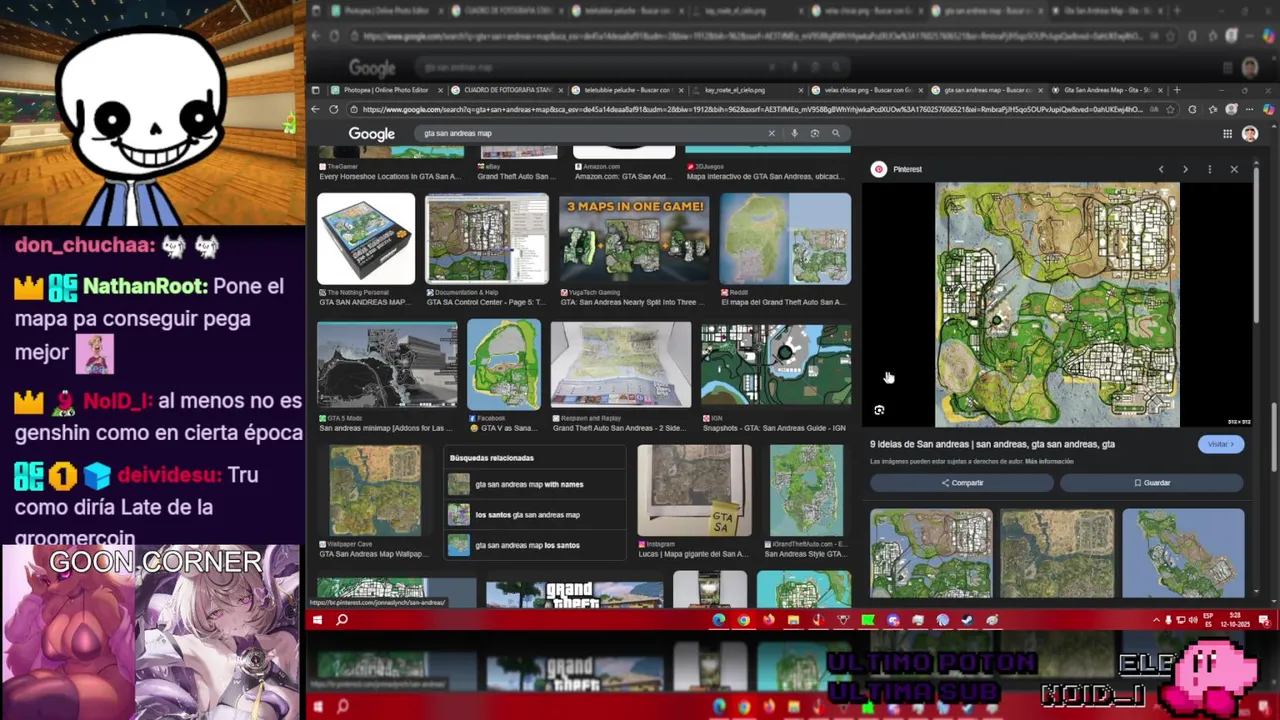The height and width of the screenshot is (720, 1280).
Task: Open GTA 5 Mods San Andreas minimap result
Action: coord(387,365)
